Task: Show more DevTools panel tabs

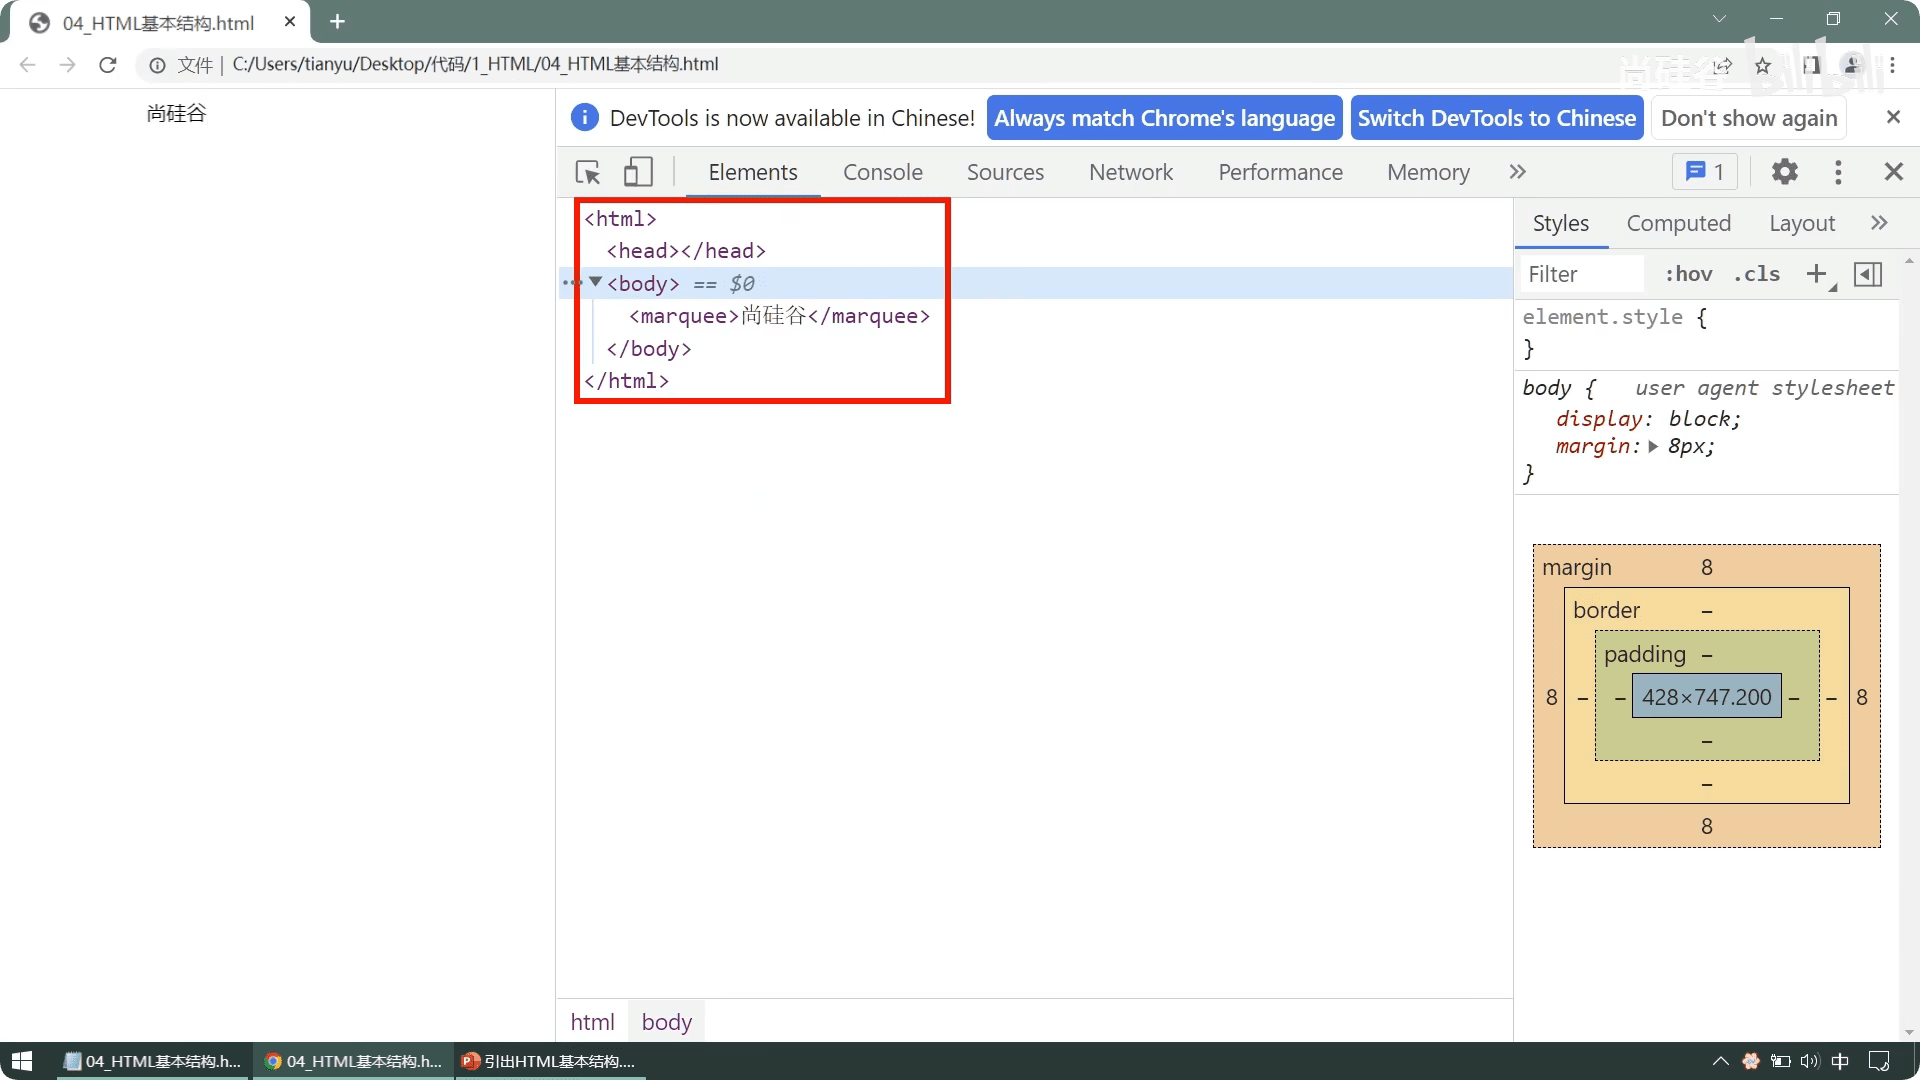Action: (x=1517, y=172)
